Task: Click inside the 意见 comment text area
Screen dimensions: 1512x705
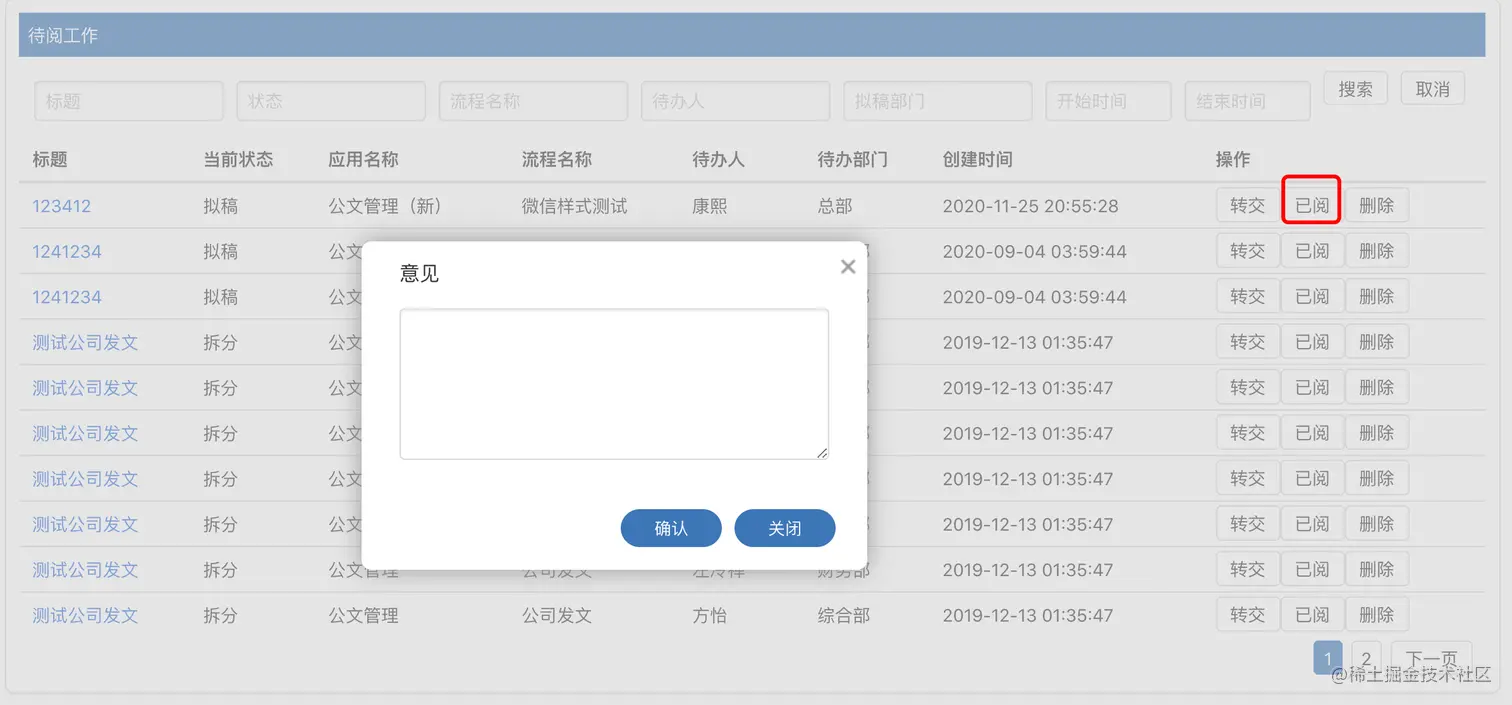Action: [x=614, y=384]
